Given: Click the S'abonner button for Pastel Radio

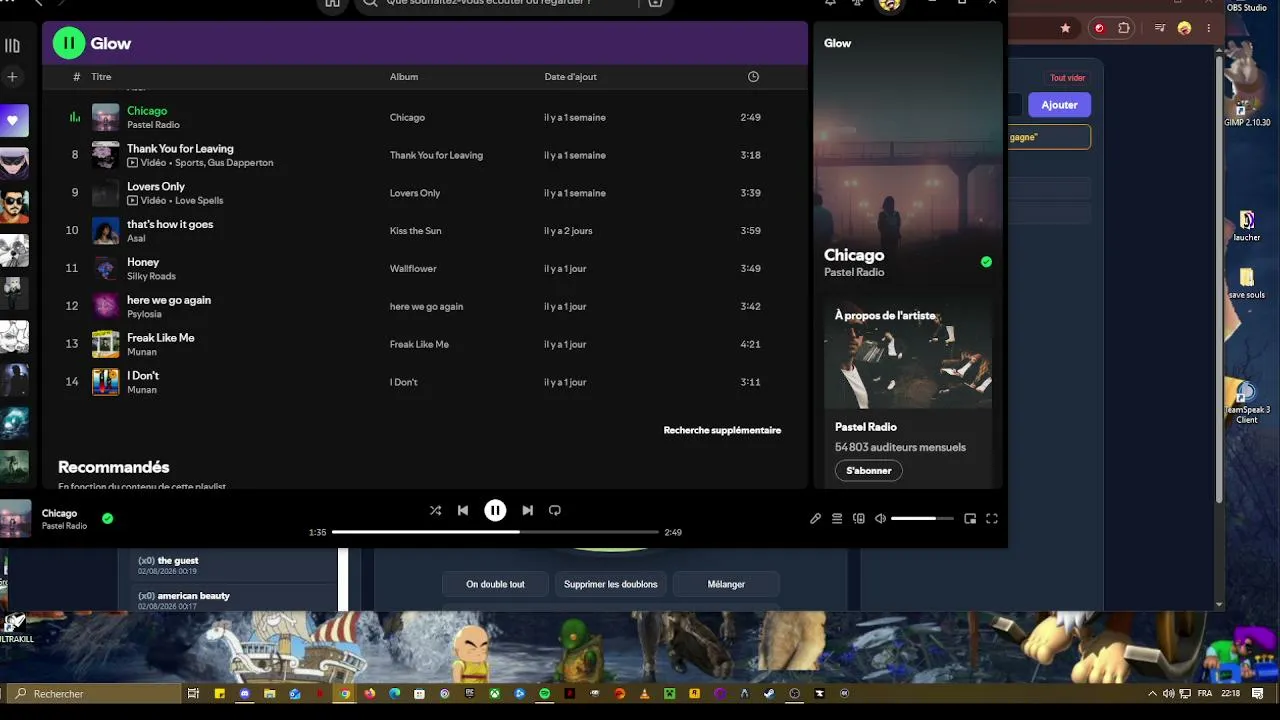Looking at the screenshot, I should click(x=869, y=470).
